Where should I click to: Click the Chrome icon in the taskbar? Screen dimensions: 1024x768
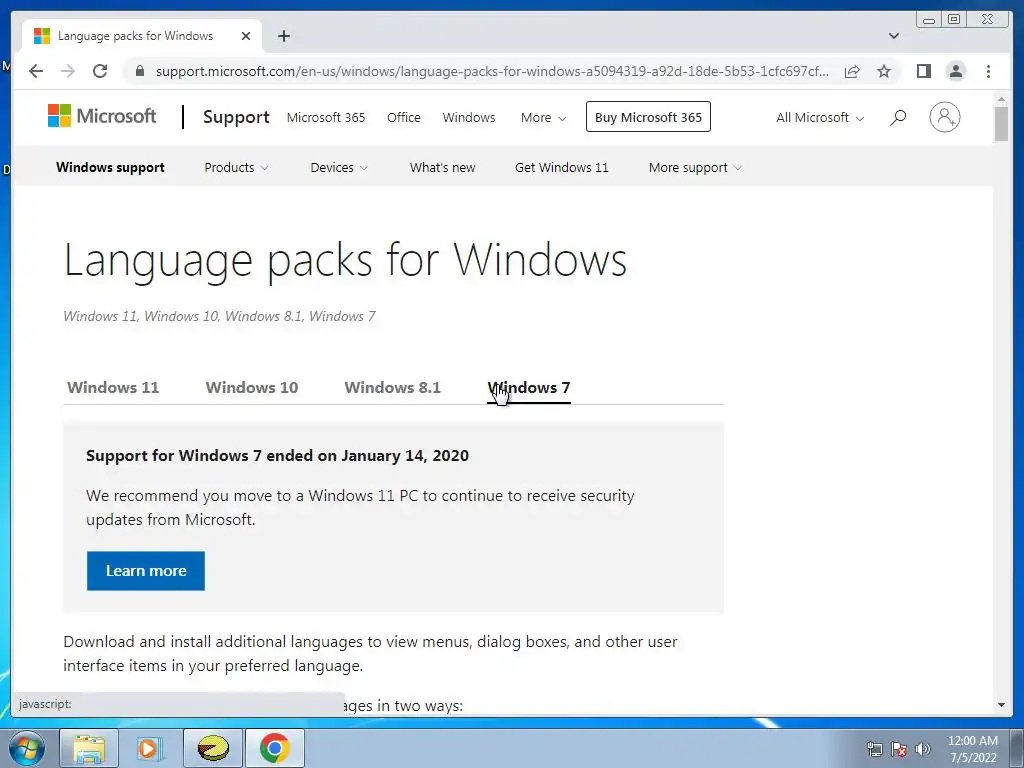coord(275,748)
